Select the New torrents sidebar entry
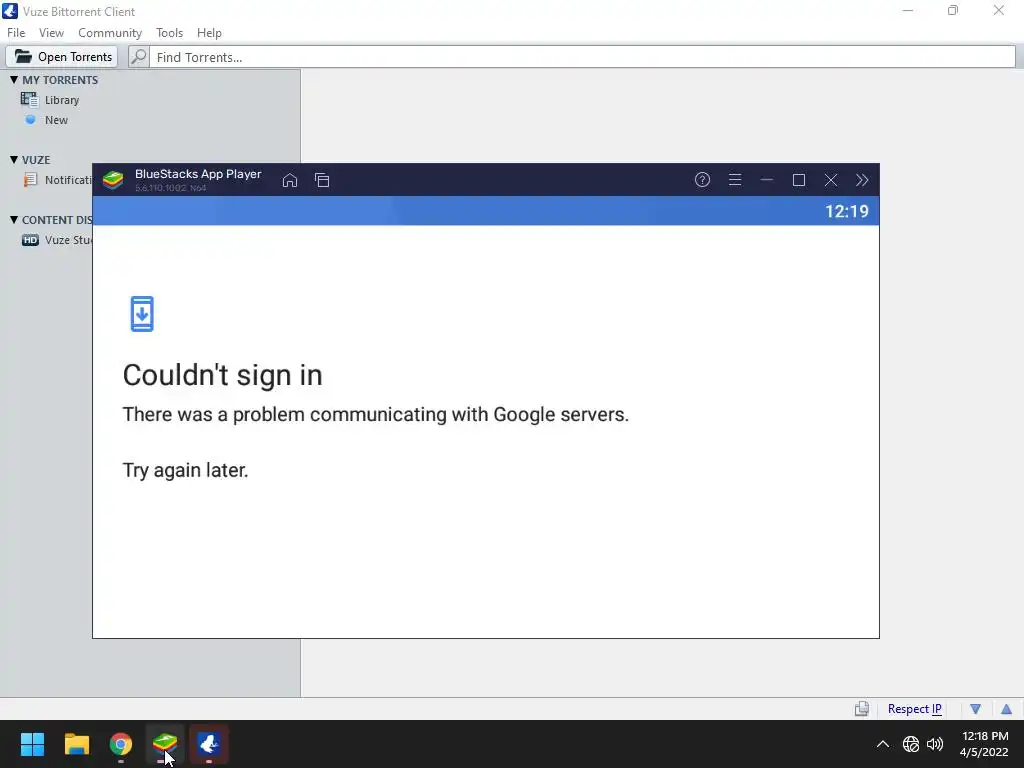 pyautogui.click(x=56, y=120)
